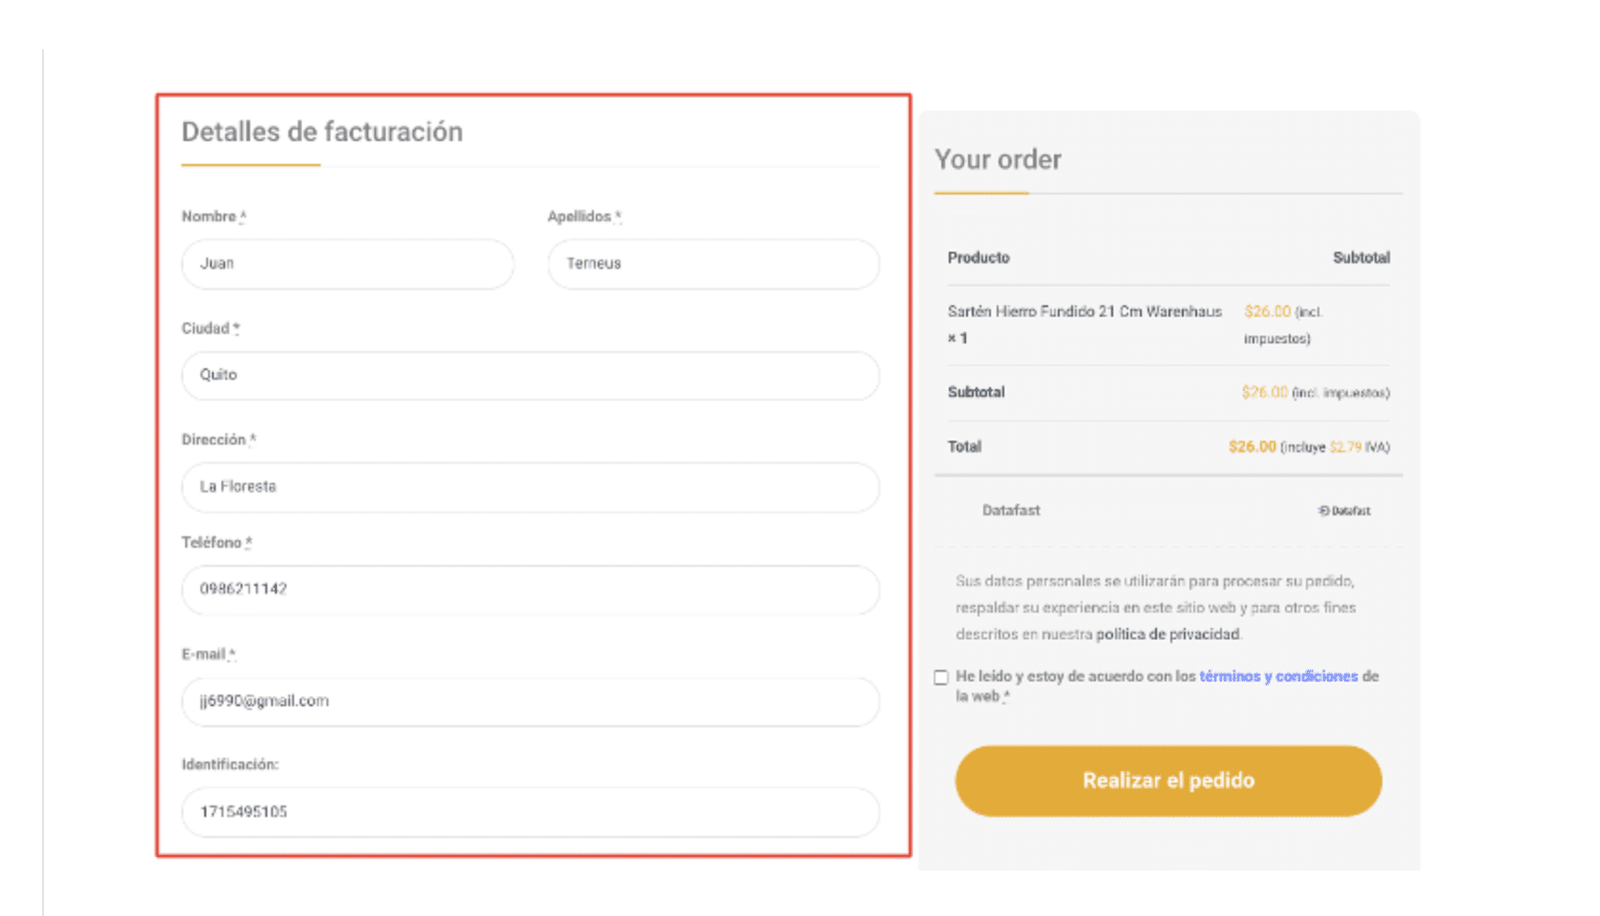The width and height of the screenshot is (1600, 916).
Task: Select the E-mail field showing jj6990@gmail.com
Action: point(530,701)
